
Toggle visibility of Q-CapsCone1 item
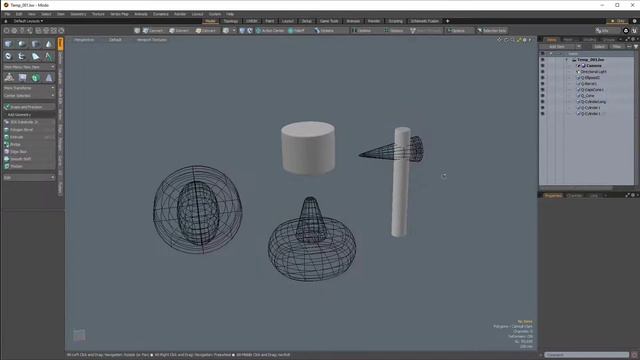542,89
